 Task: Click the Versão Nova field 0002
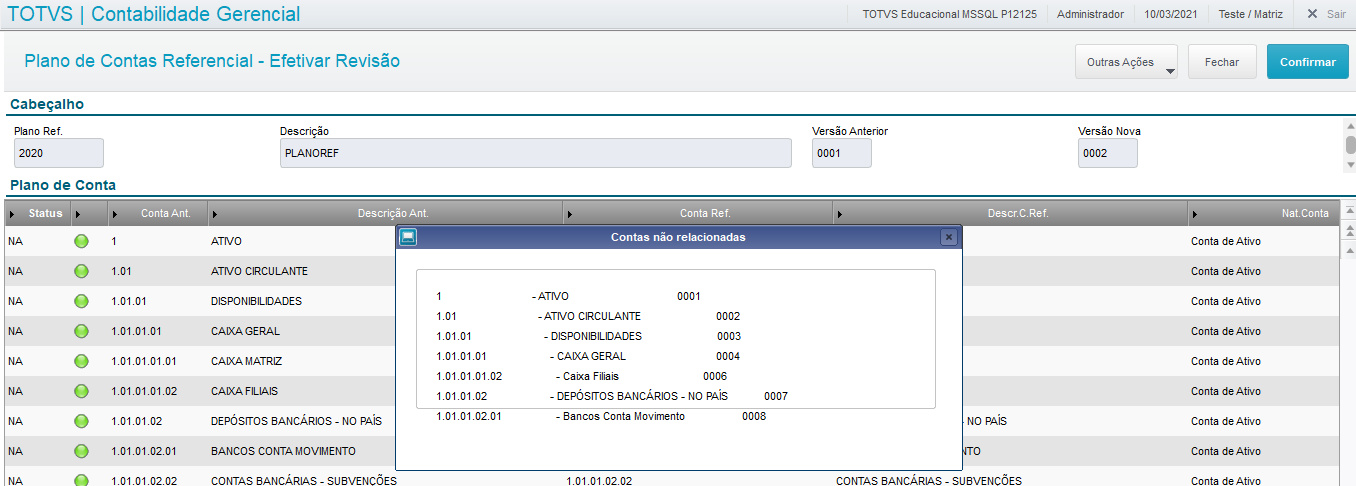point(1108,153)
